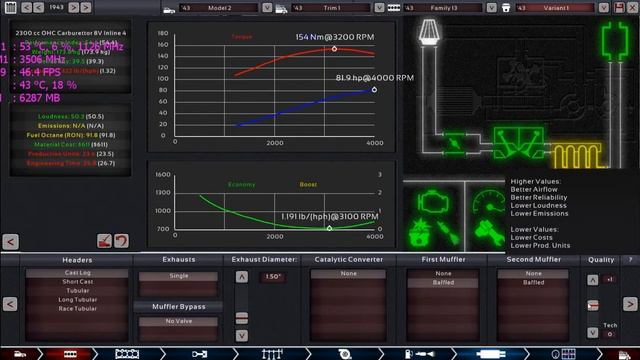Increase exhaust diameter with up arrow
The image size is (640, 360).
coord(242,277)
